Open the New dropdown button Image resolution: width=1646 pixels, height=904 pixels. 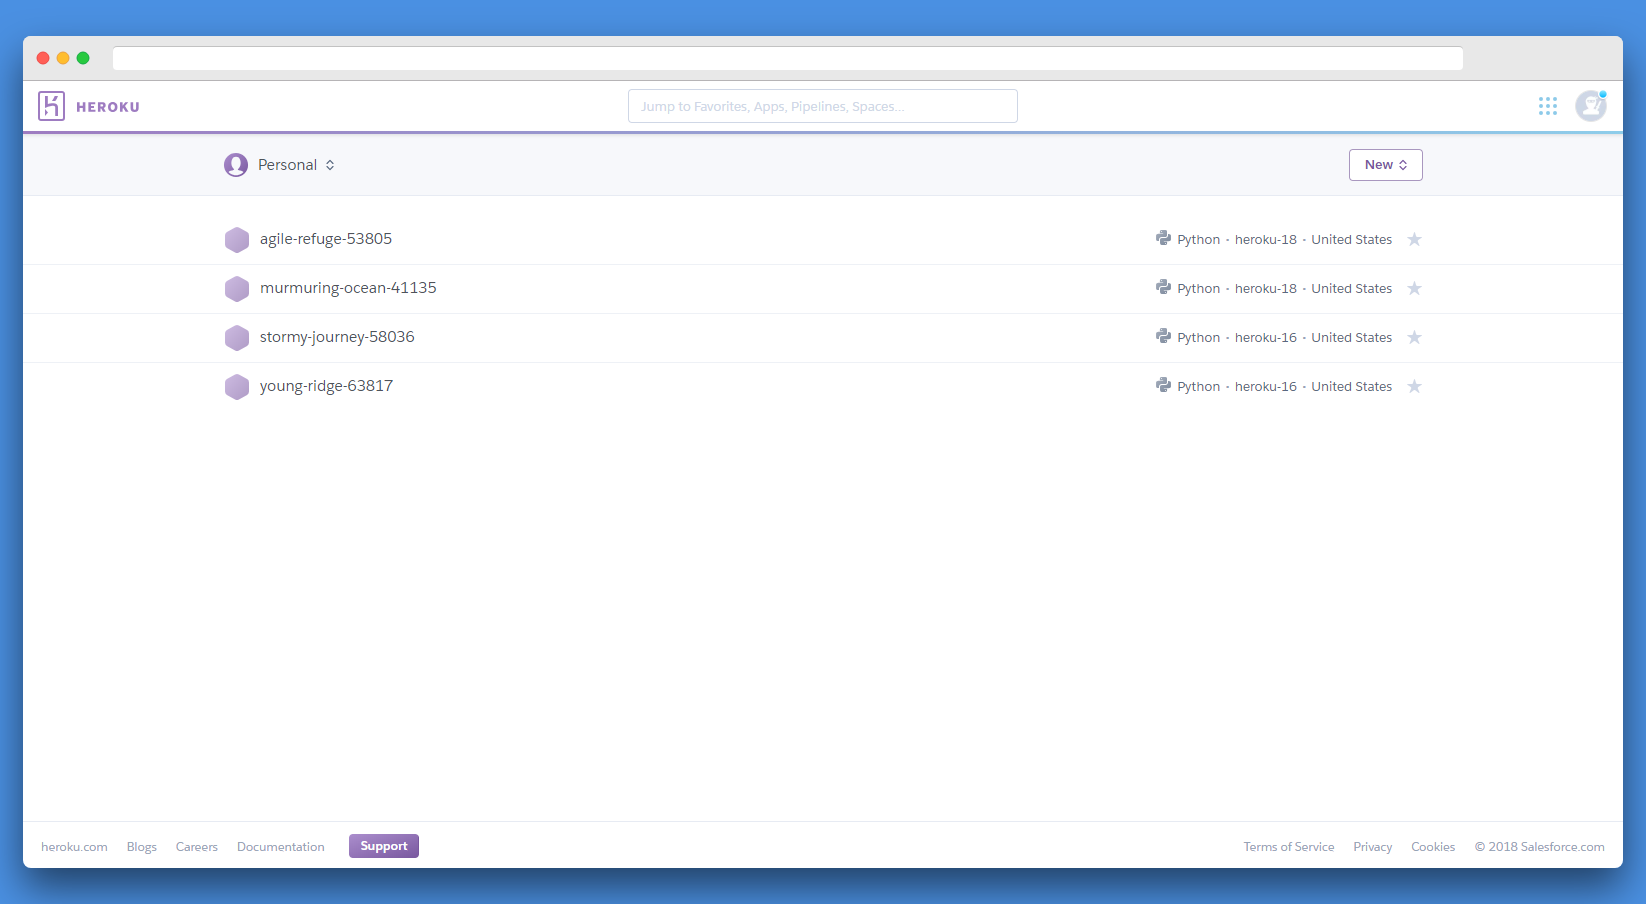click(x=1385, y=165)
